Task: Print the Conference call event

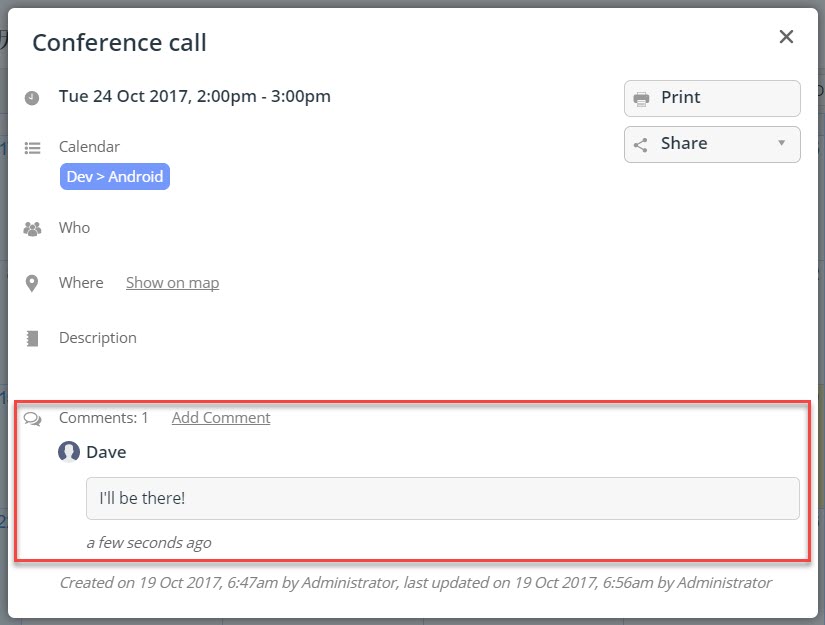Action: (712, 98)
